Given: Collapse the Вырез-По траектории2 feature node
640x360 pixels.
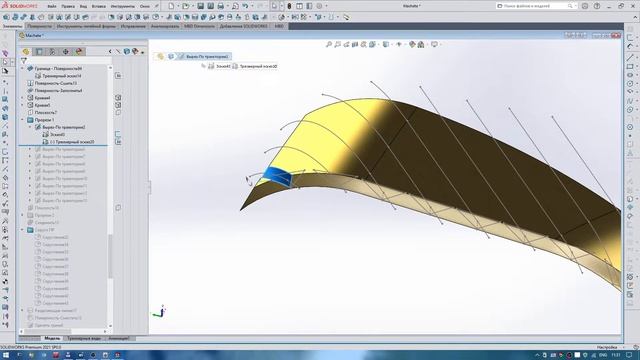Looking at the screenshot, I should pos(30,127).
